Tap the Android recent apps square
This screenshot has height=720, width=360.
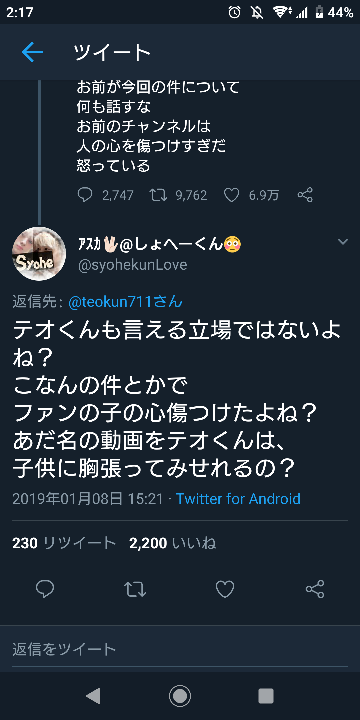point(266,697)
